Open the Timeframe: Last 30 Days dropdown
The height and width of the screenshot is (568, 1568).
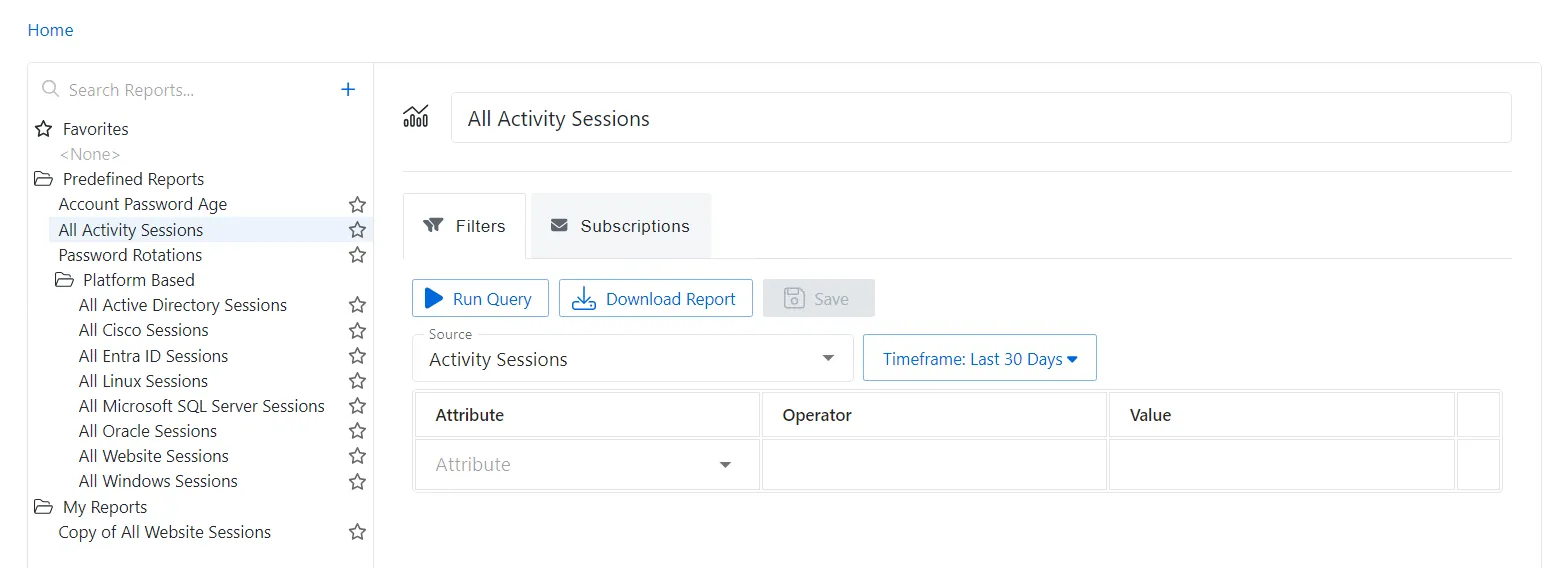tap(980, 358)
